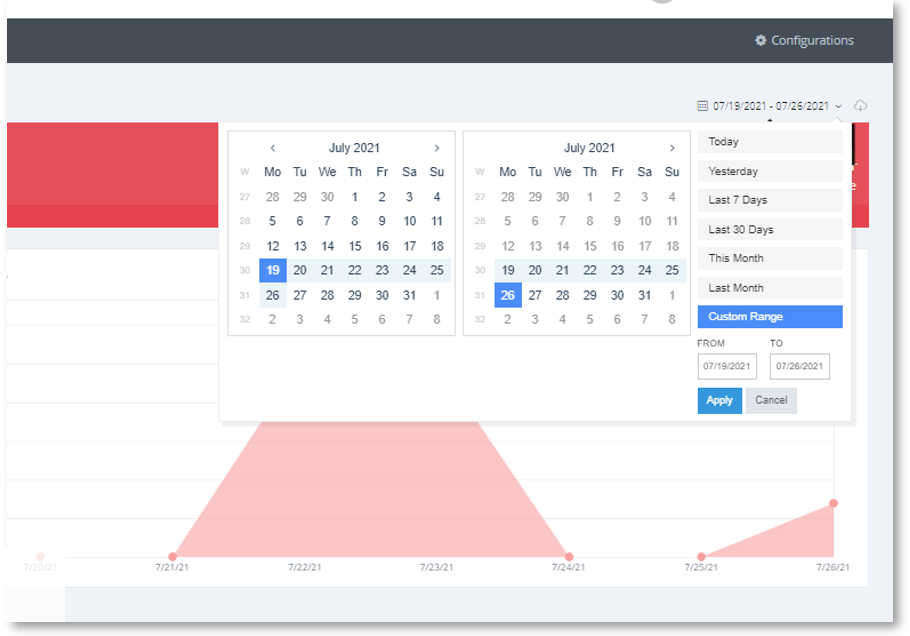Choose Last 7 Days range
The height and width of the screenshot is (636, 910).
(x=770, y=200)
